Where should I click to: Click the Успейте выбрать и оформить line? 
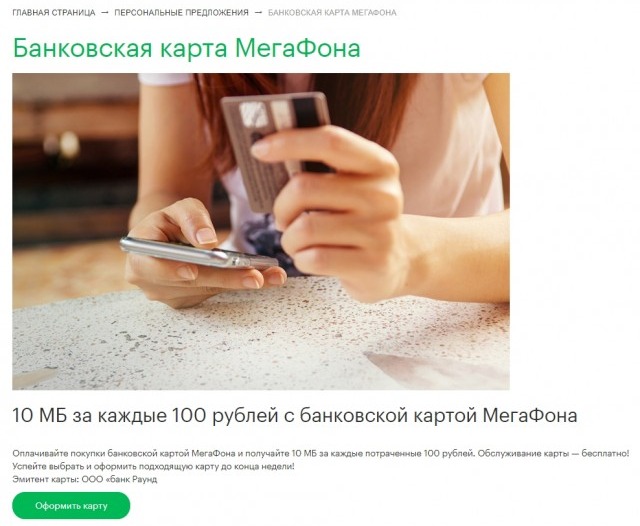(x=153, y=466)
